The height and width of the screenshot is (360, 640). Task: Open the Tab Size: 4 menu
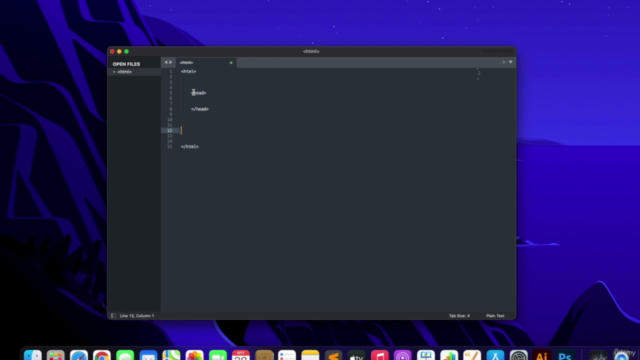(459, 316)
